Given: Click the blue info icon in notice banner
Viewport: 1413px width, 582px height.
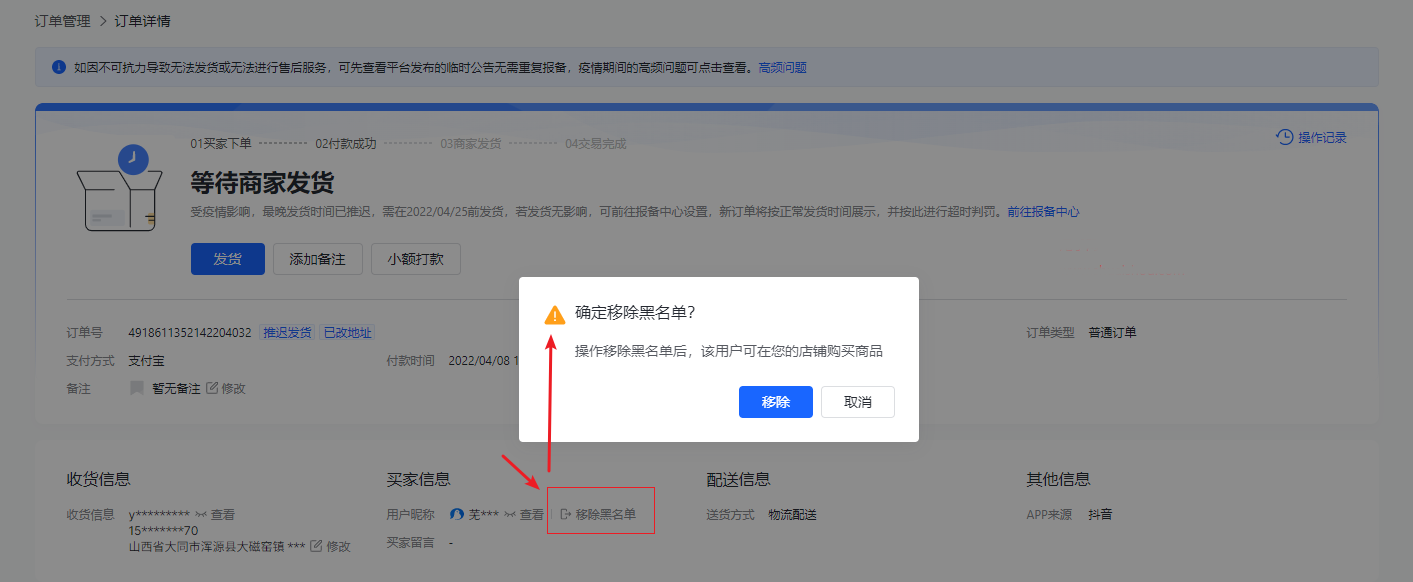Looking at the screenshot, I should (59, 68).
